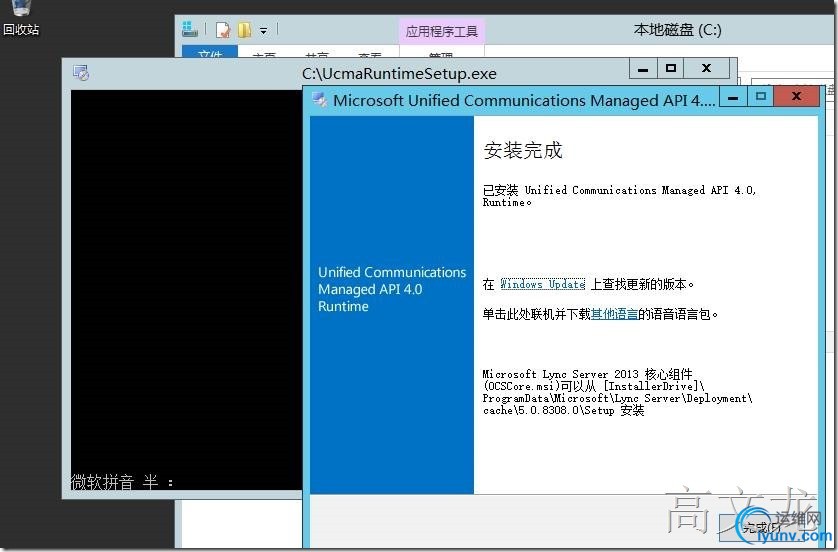Click the UcmaRuntimeSetup.exe window title icon
838x552 pixels.
coord(81,73)
